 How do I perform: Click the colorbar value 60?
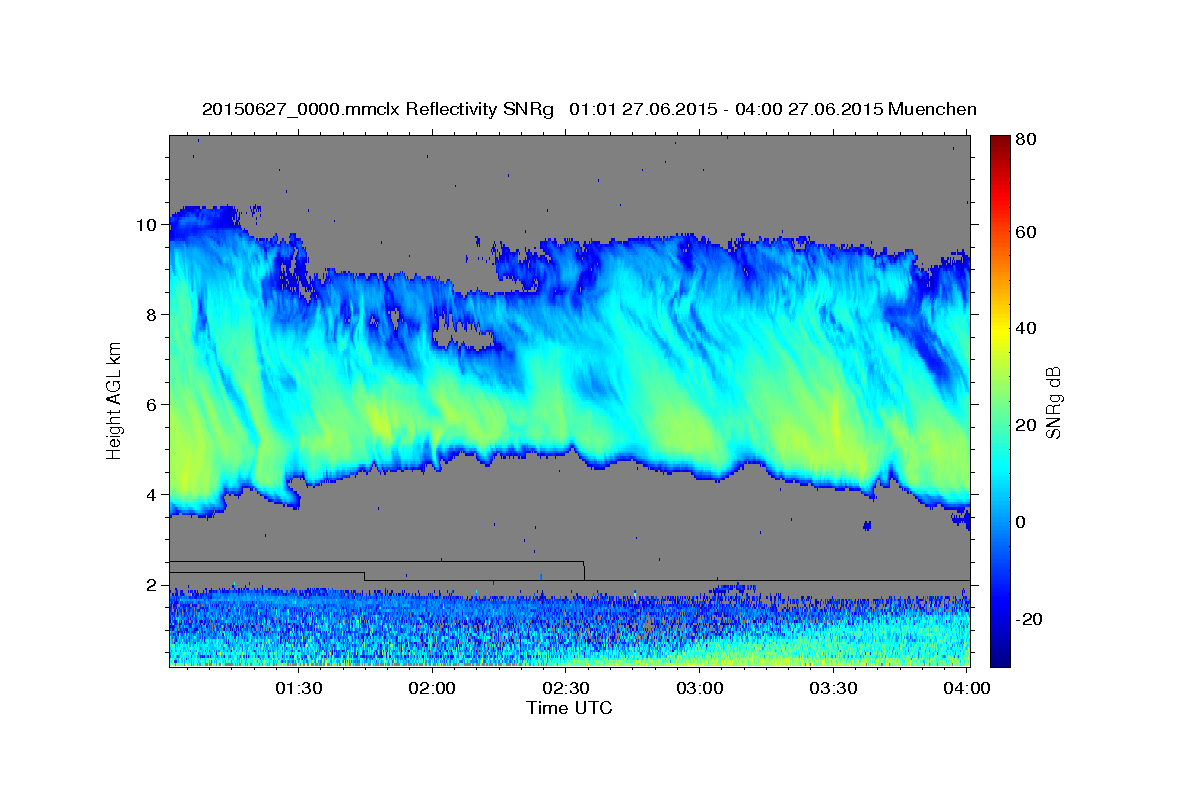tap(1025, 233)
